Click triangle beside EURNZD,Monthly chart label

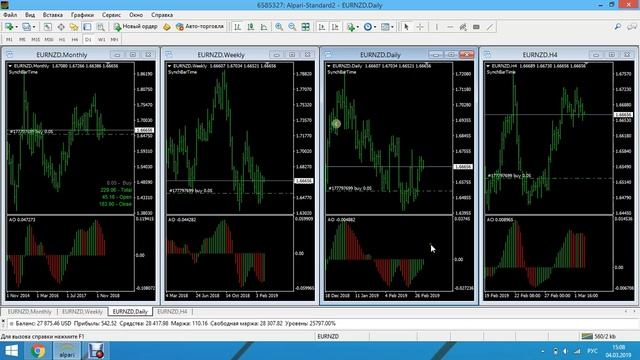[x=10, y=66]
